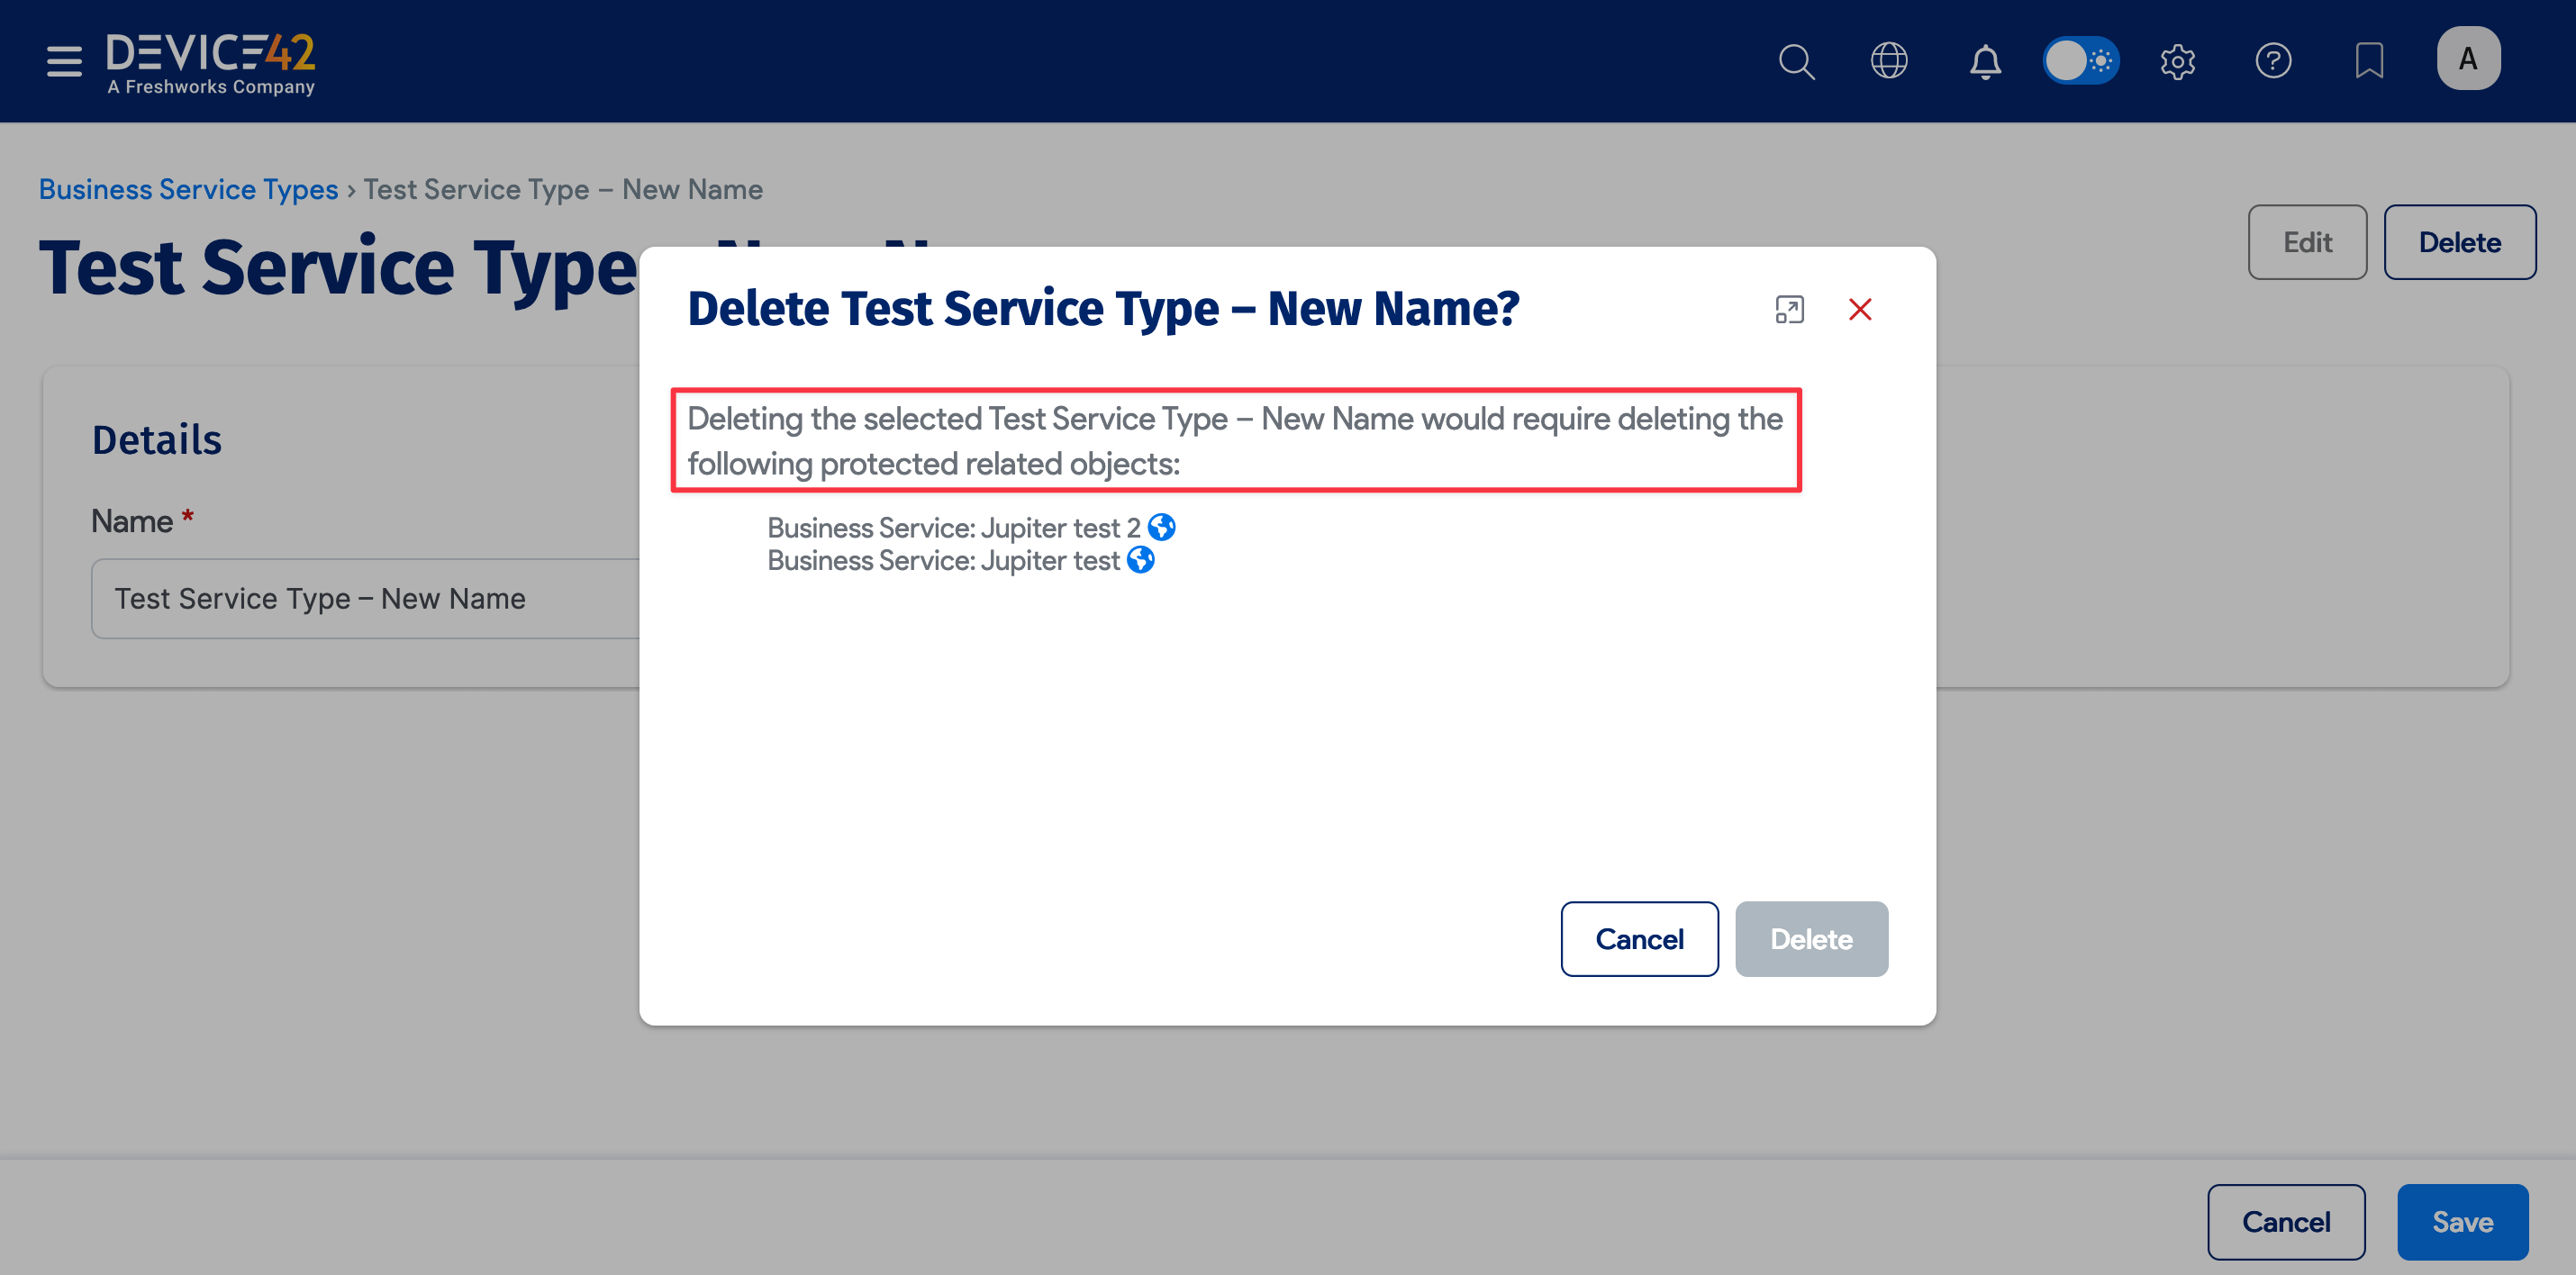Click the globe icon next to Jupiter test
The height and width of the screenshot is (1275, 2576).
1139,560
